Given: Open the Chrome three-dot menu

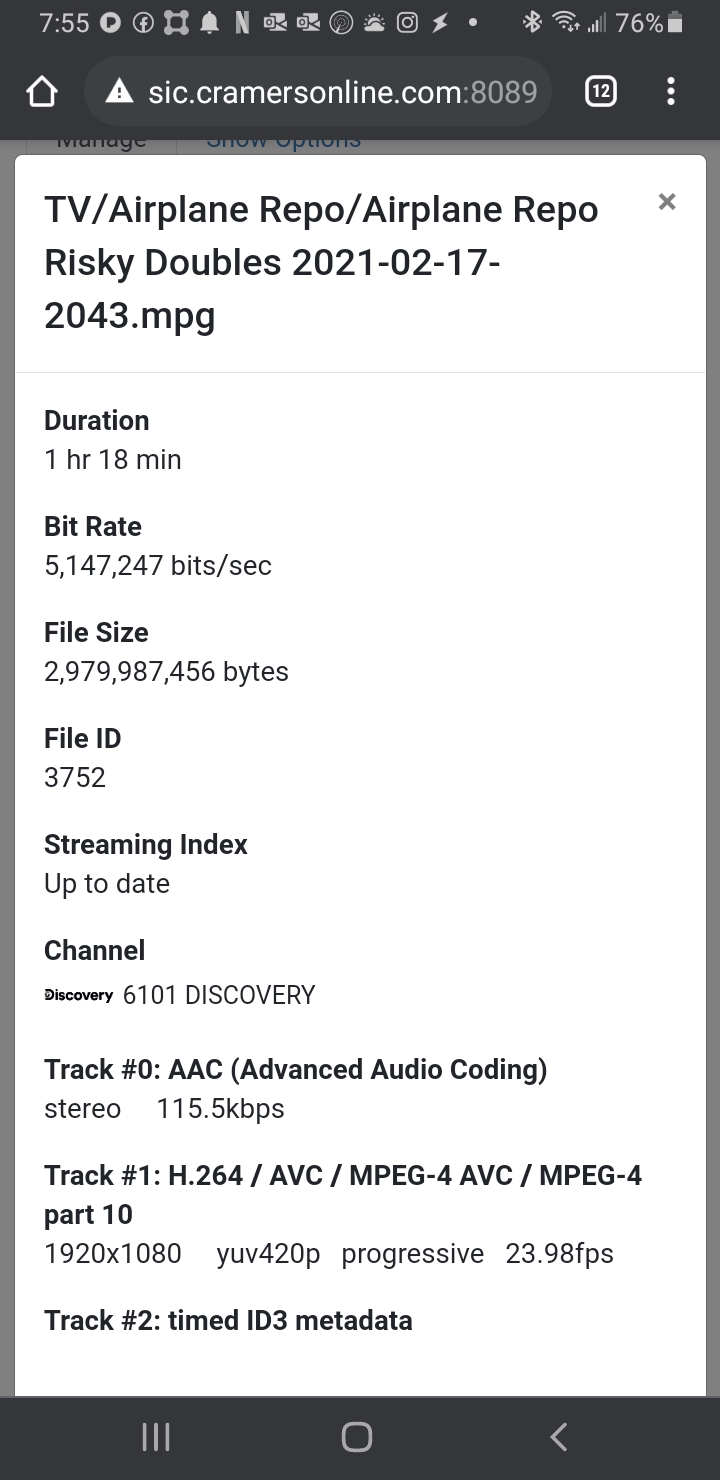Looking at the screenshot, I should pyautogui.click(x=670, y=92).
